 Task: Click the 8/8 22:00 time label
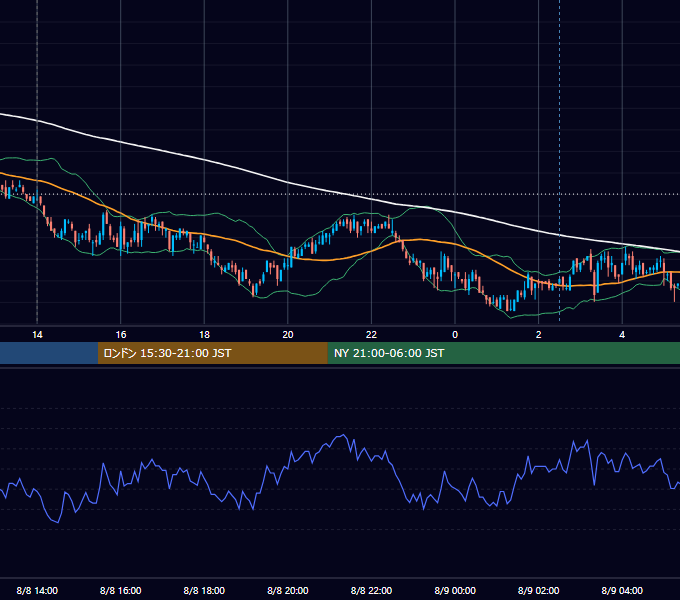[371, 590]
